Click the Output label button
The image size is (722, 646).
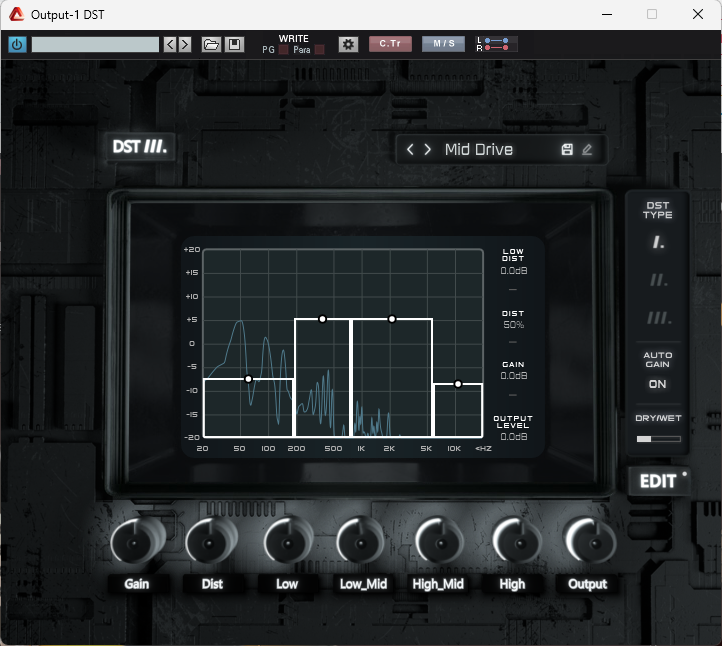tap(588, 584)
